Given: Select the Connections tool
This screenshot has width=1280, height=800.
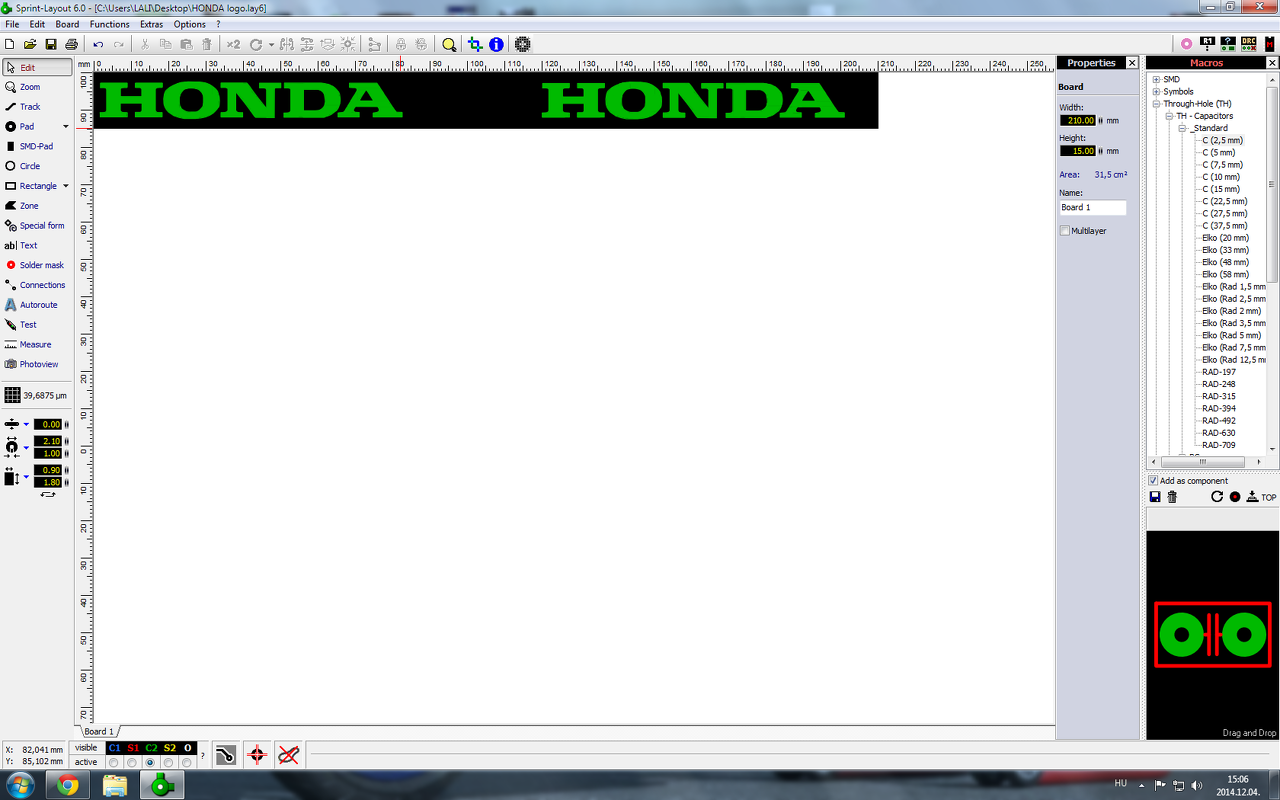Looking at the screenshot, I should (37, 285).
